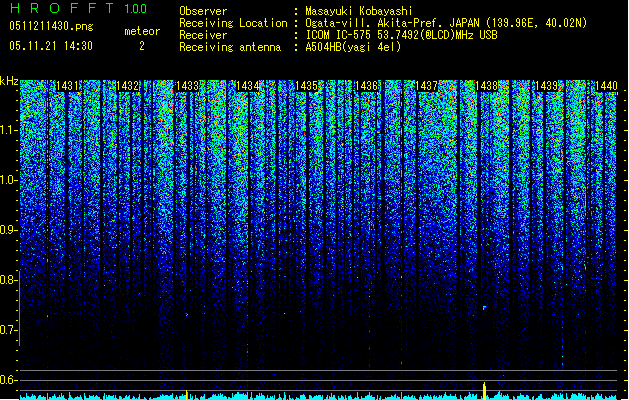Click the 0.8 kHz axis label

coord(8,280)
